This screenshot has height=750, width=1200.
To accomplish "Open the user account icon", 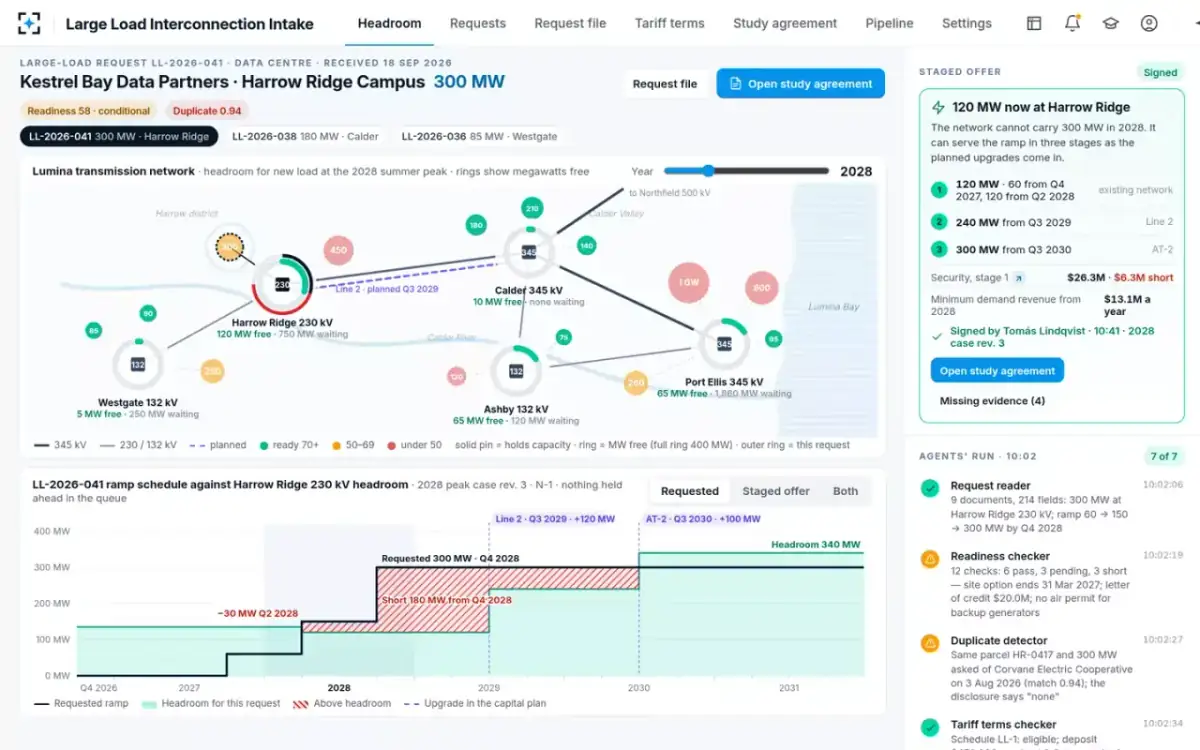I will 1149,23.
